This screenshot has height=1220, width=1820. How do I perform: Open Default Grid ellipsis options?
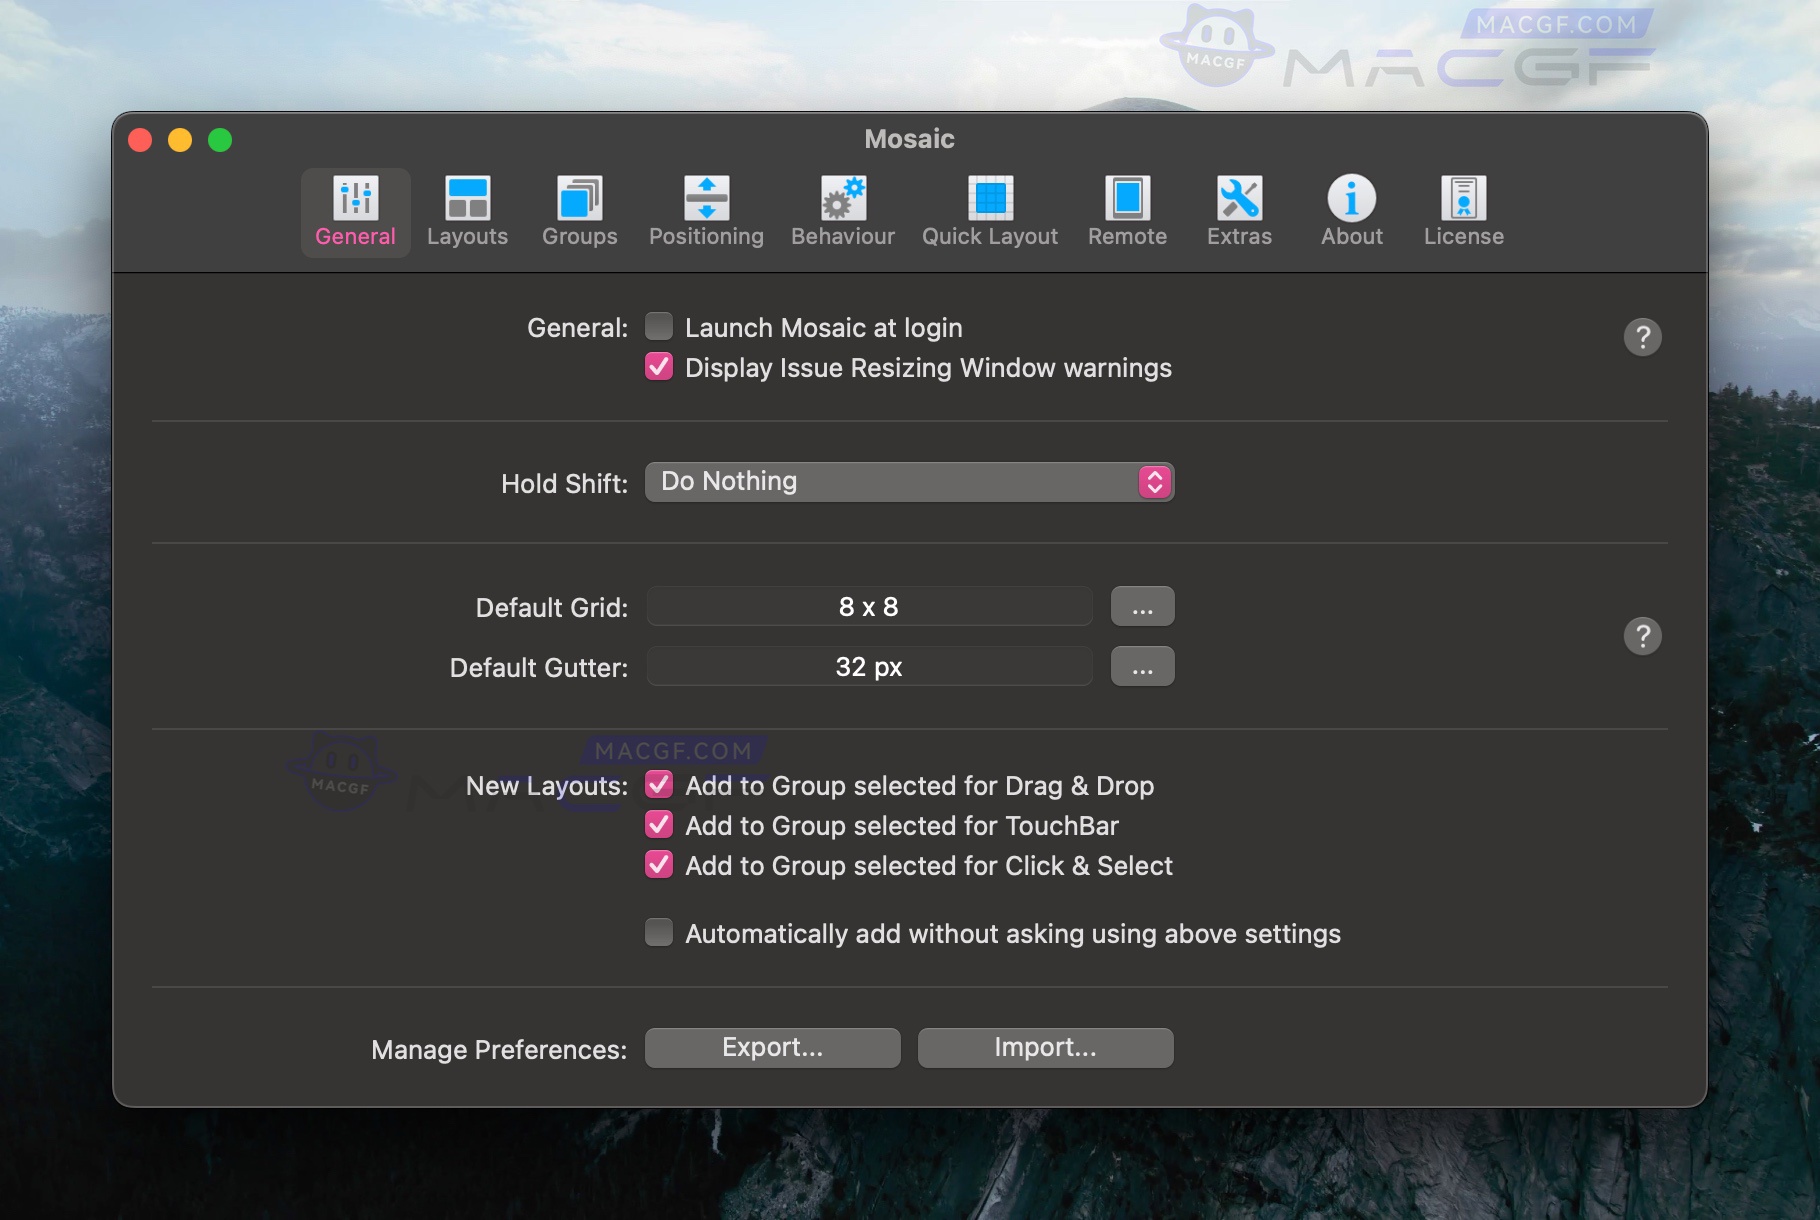(x=1142, y=607)
